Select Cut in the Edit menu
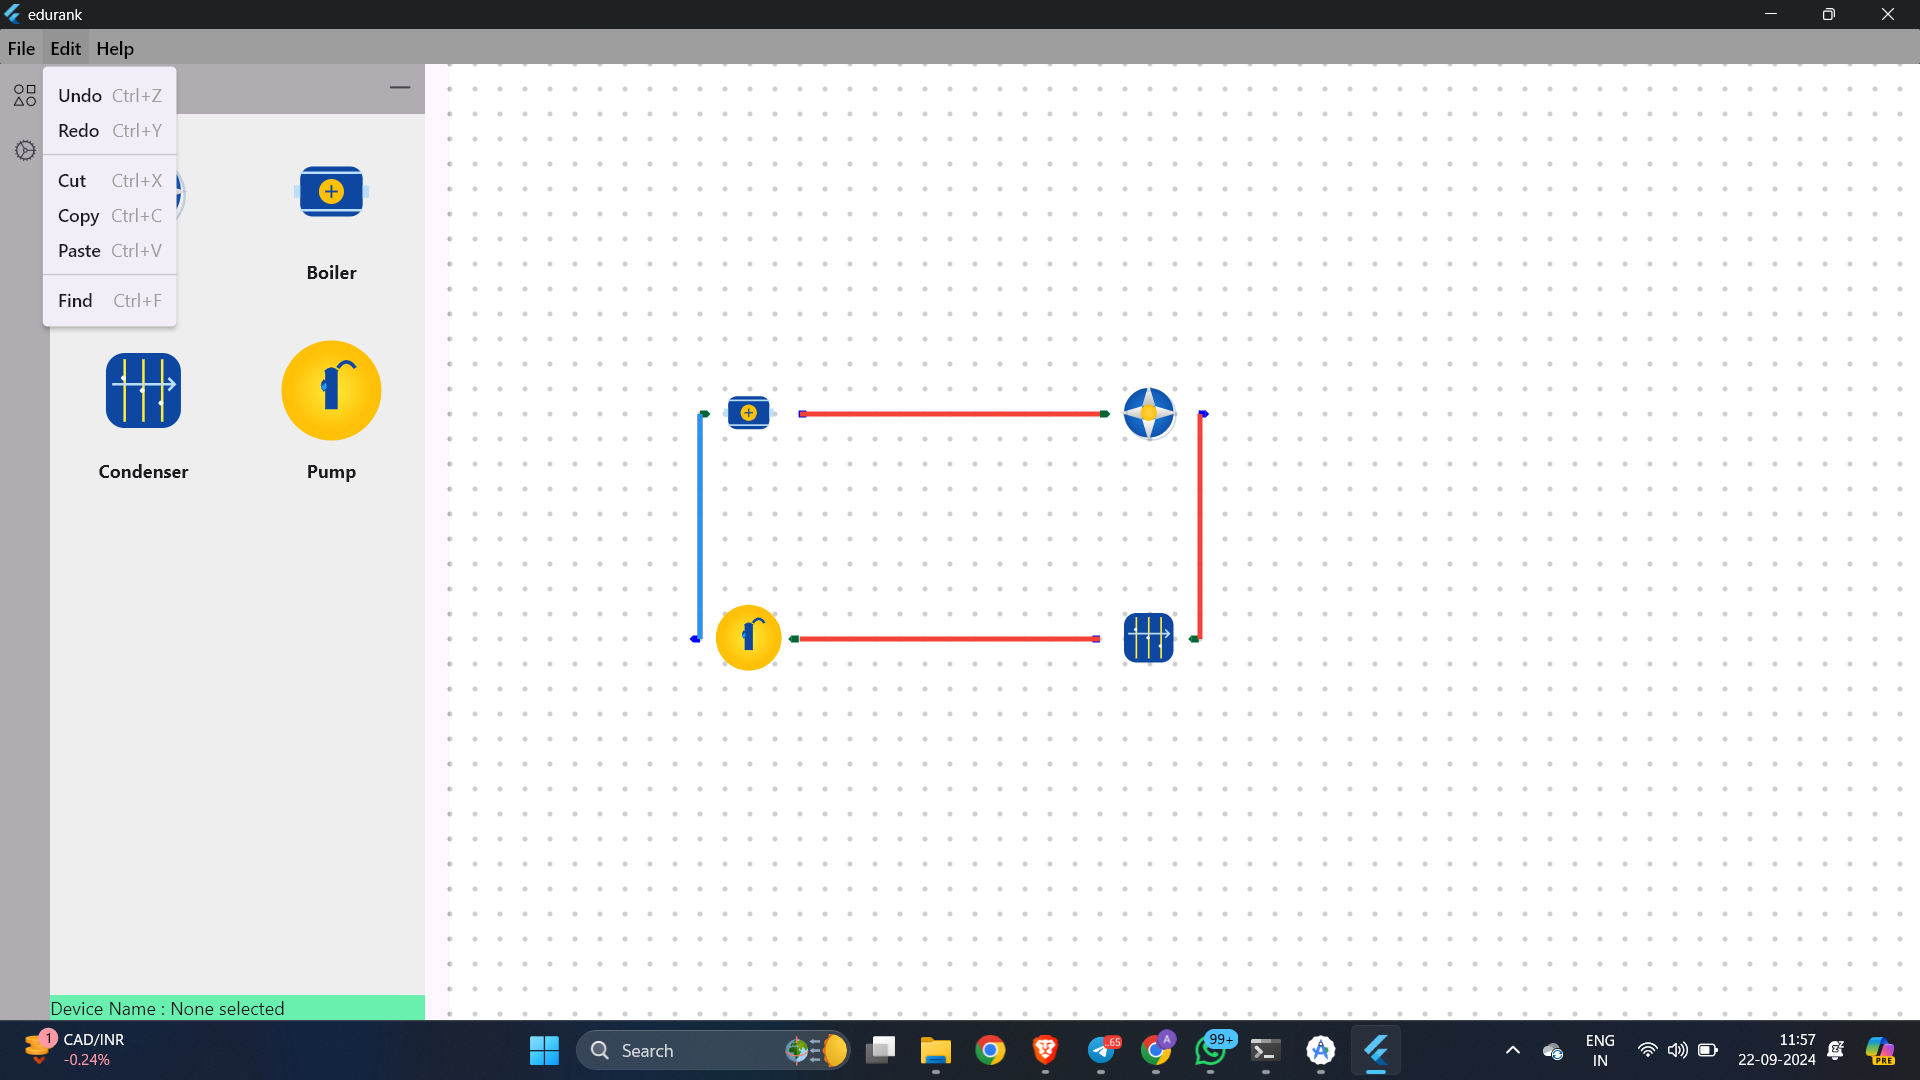 point(110,180)
